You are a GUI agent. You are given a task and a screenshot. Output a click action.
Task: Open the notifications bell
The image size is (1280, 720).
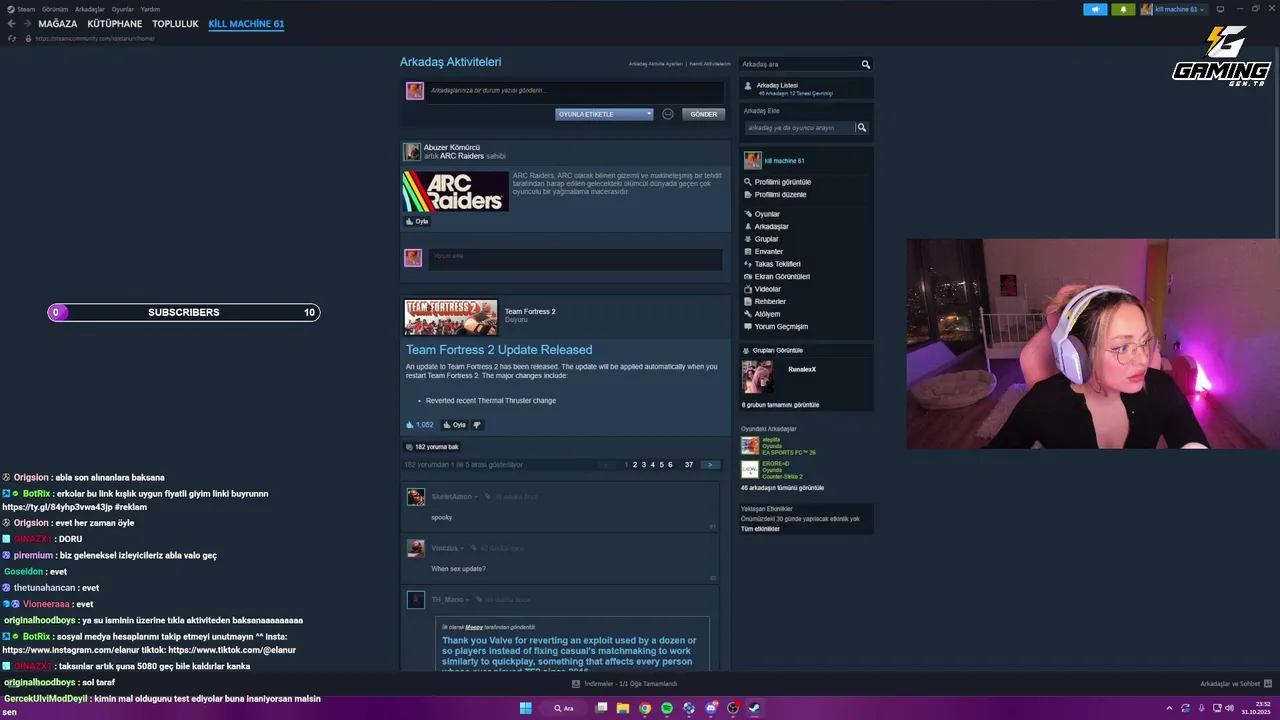coord(1122,9)
